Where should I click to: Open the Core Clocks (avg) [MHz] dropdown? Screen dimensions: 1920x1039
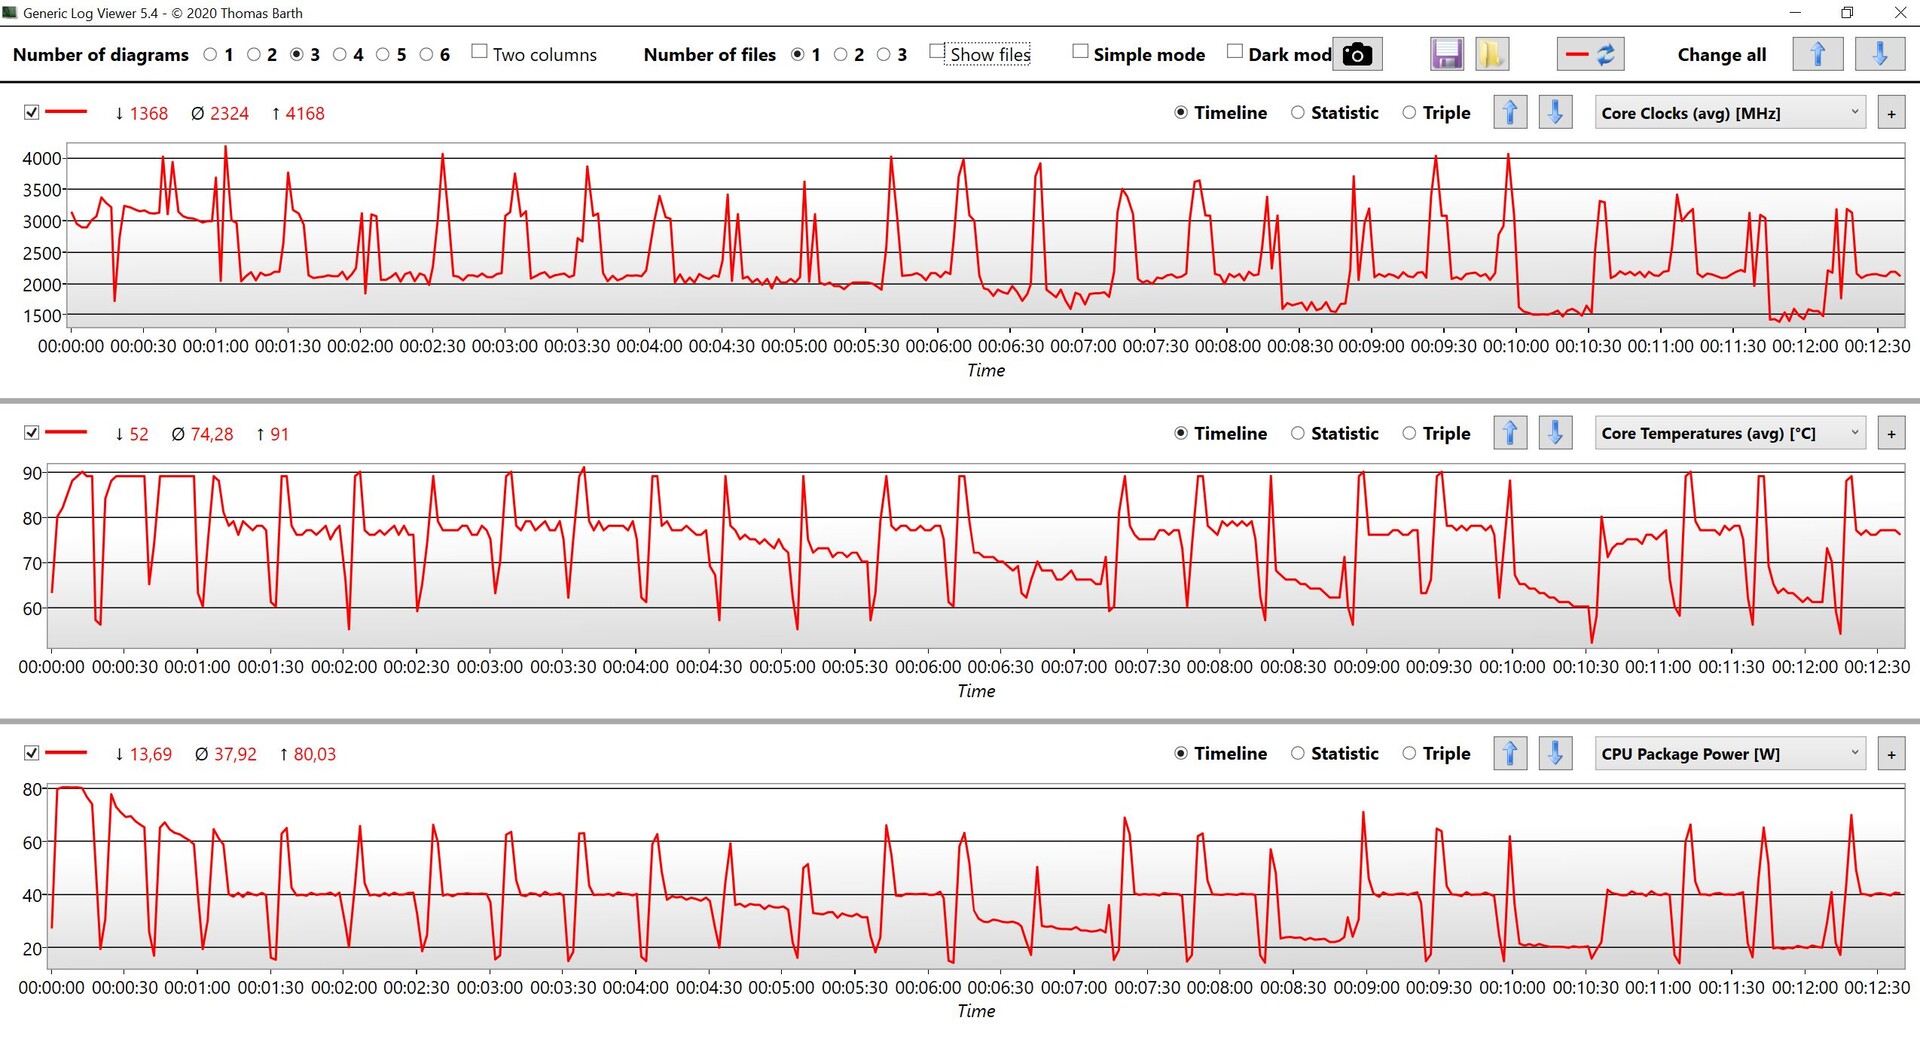(1730, 113)
